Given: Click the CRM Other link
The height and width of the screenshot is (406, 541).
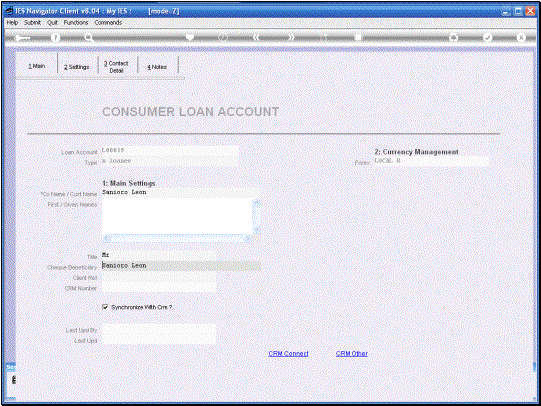Looking at the screenshot, I should 352,354.
